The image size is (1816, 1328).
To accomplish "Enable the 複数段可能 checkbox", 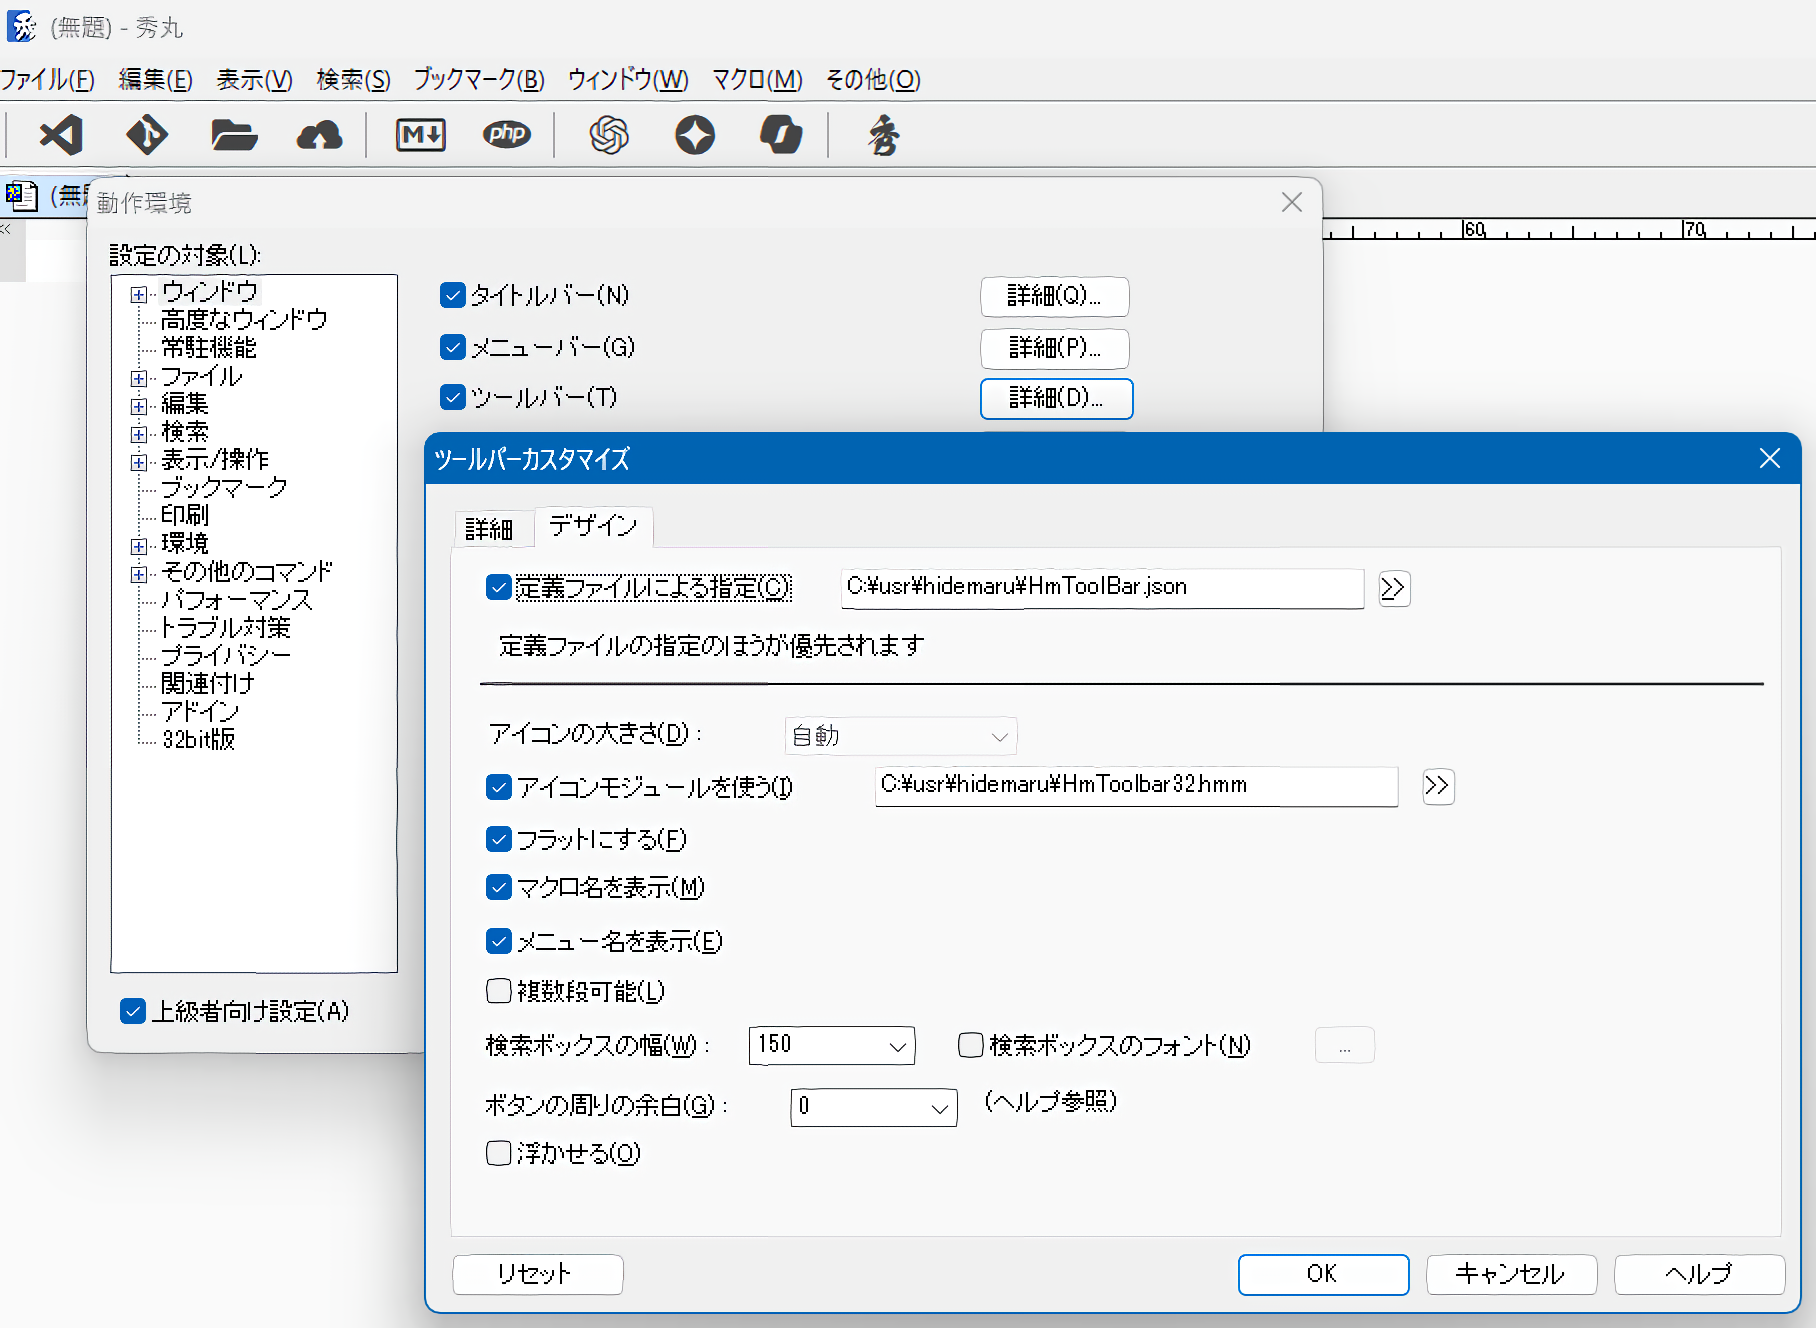I will coord(499,991).
